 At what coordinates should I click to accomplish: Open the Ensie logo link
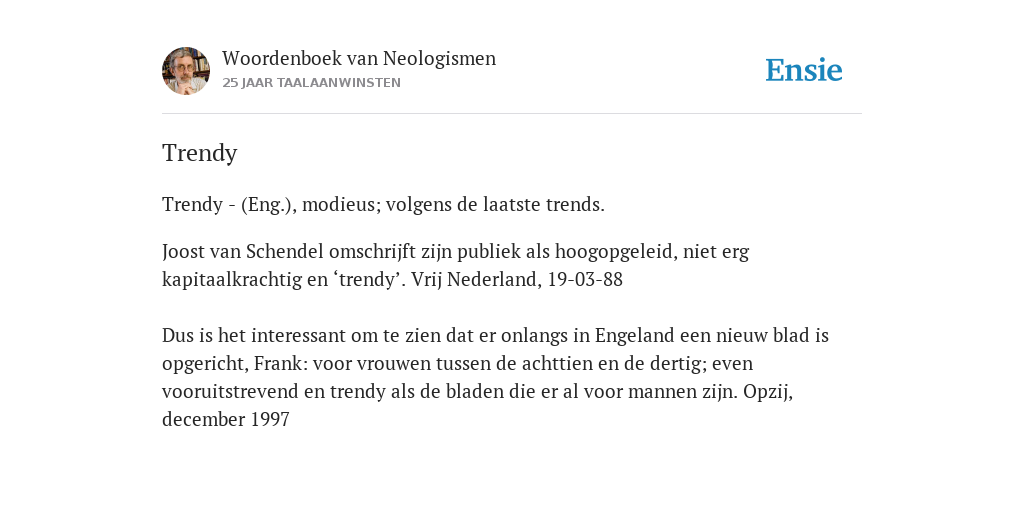point(804,70)
